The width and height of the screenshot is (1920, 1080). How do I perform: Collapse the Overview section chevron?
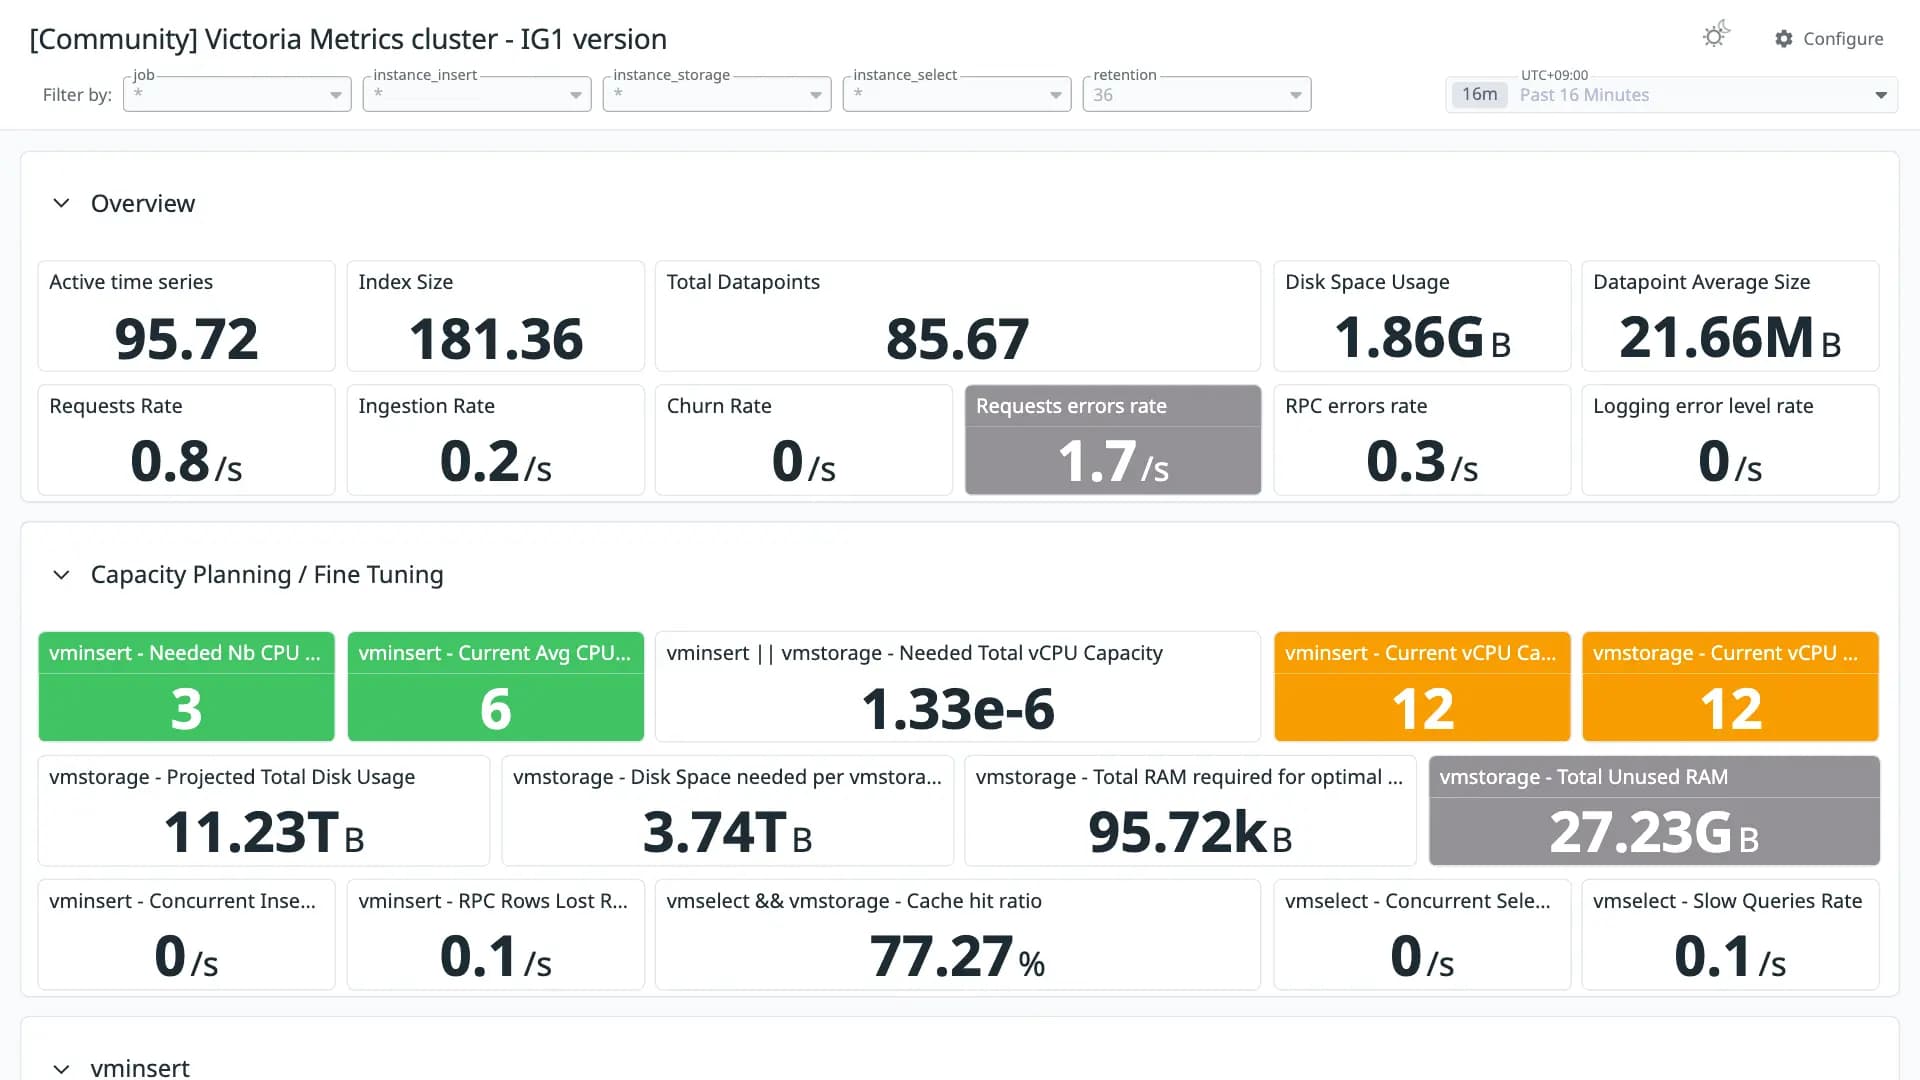pyautogui.click(x=61, y=203)
